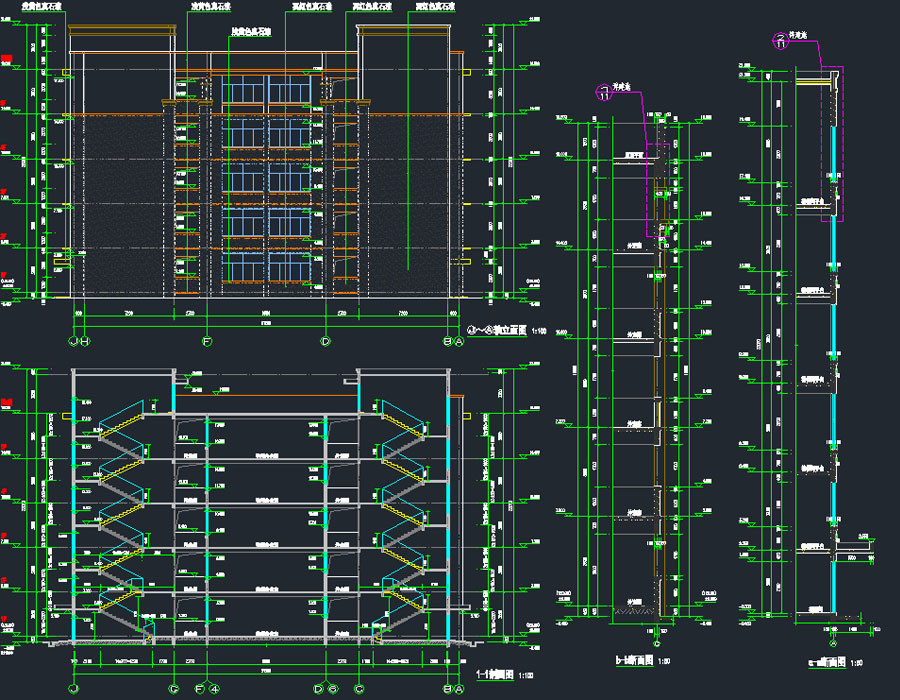Click the elevation drawing title text
This screenshot has width=900, height=700.
point(496,330)
